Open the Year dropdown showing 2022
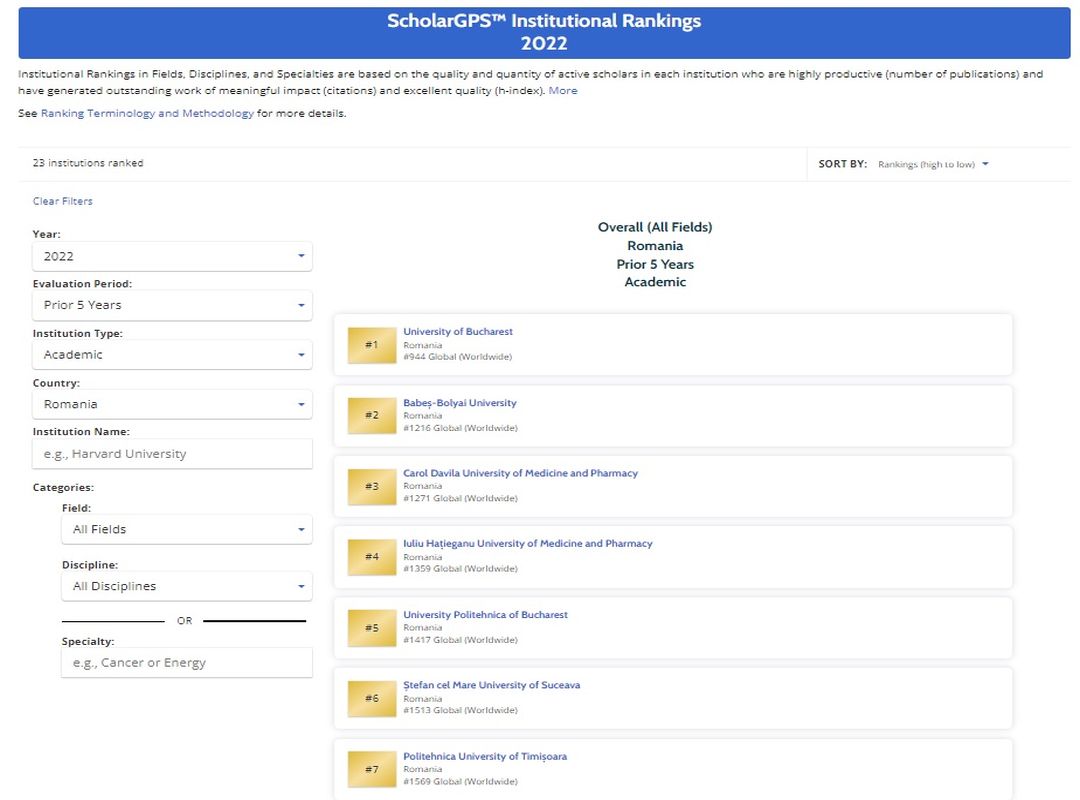Viewport: 1080px width, 800px height. point(172,256)
